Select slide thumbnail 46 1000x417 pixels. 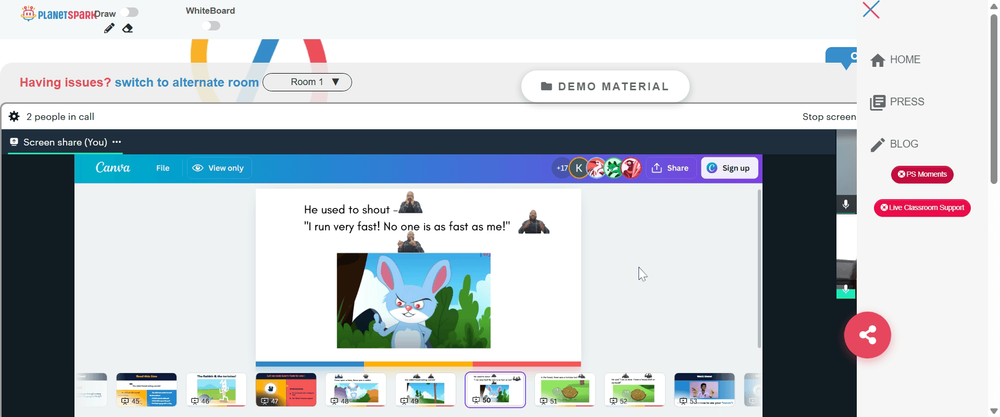pyautogui.click(x=216, y=390)
